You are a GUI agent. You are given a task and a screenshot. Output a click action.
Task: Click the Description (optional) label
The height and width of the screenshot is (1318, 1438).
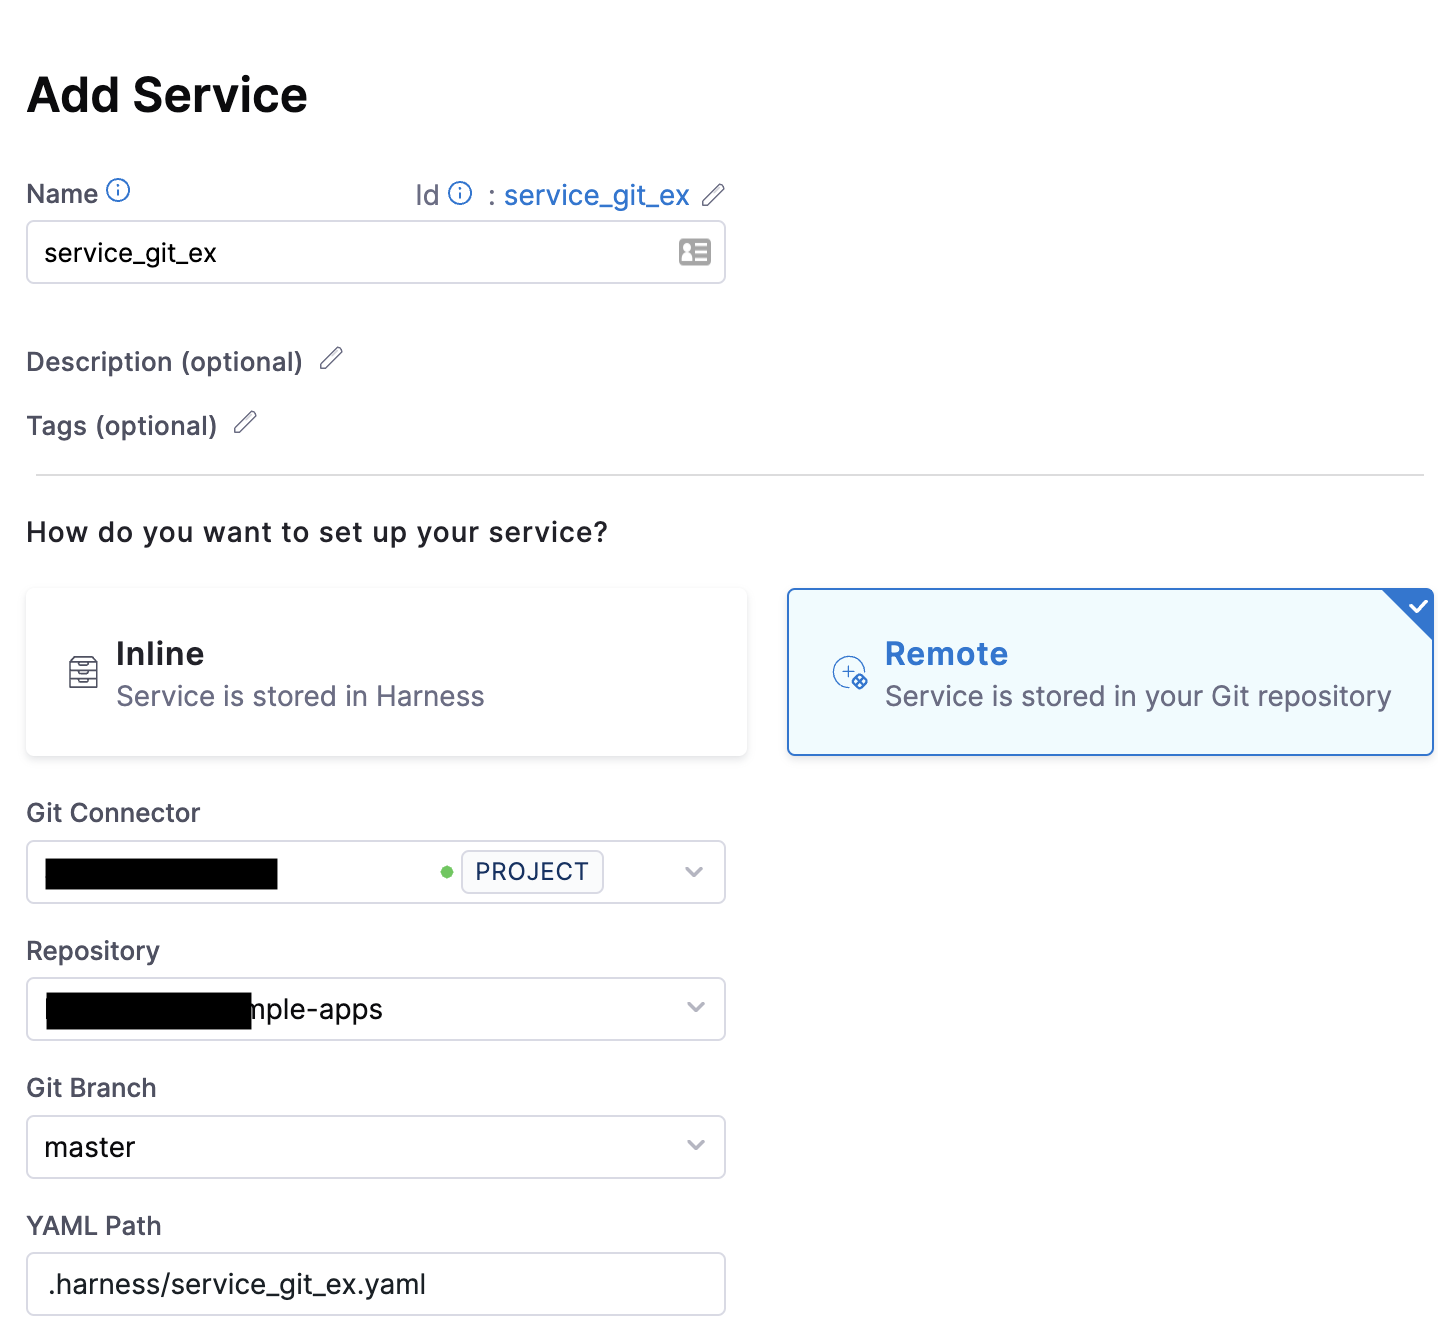(164, 362)
